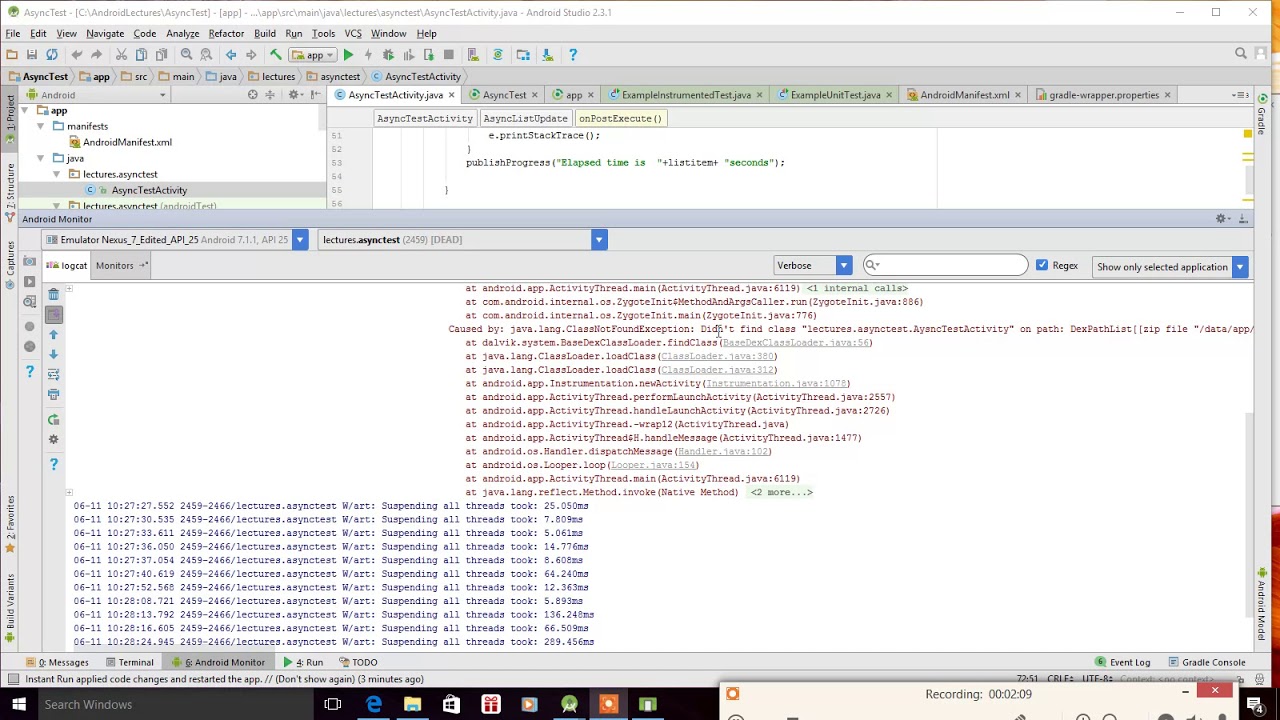Click the onPostExecute() breadcrumb button
This screenshot has width=1280, height=720.
coord(620,118)
